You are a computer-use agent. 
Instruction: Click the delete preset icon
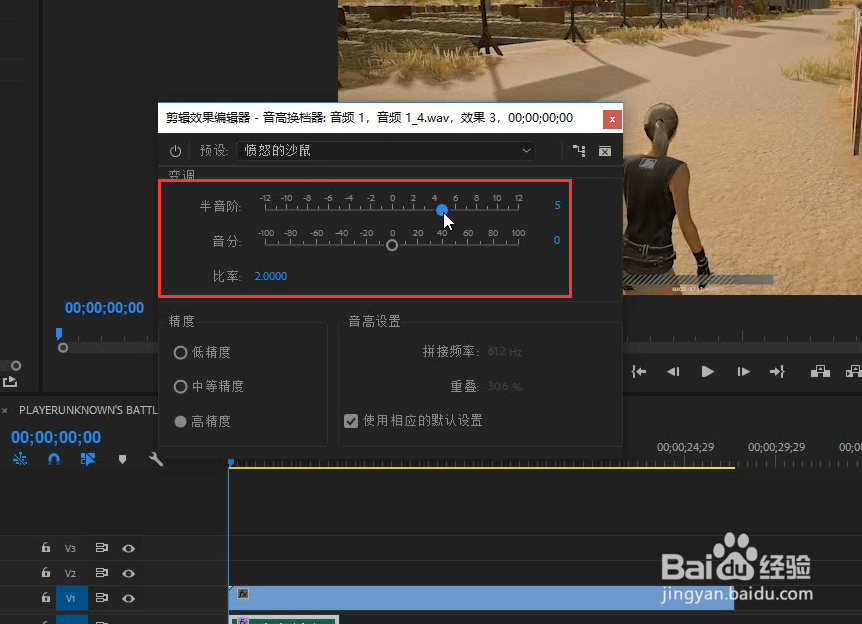(605, 151)
